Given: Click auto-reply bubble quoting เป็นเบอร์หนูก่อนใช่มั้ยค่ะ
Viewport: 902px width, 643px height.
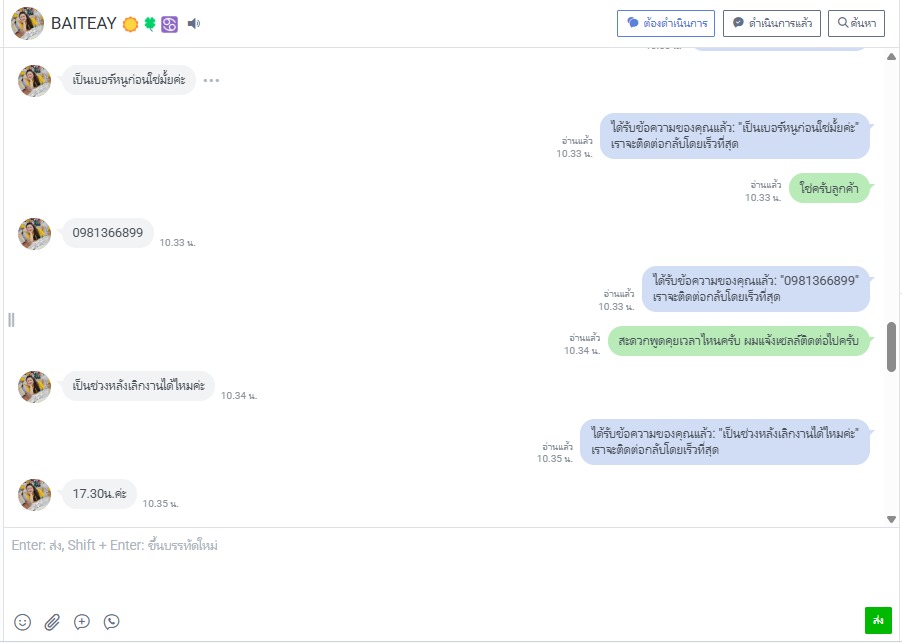Looking at the screenshot, I should click(735, 136).
